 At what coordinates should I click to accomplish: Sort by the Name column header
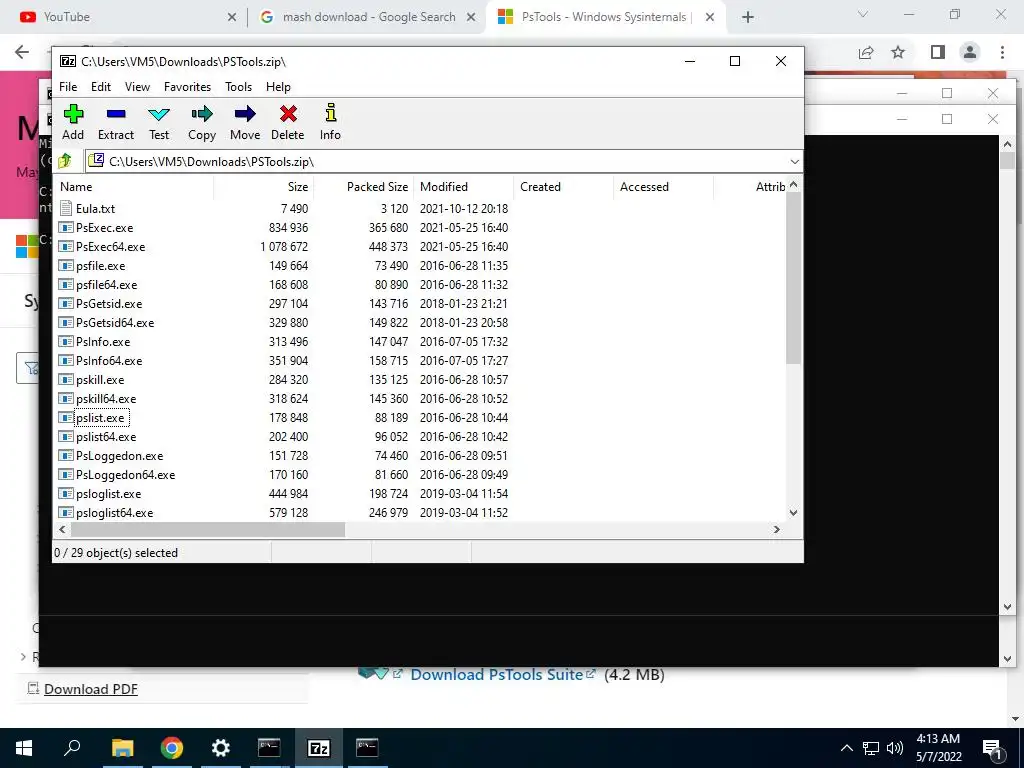coord(135,187)
